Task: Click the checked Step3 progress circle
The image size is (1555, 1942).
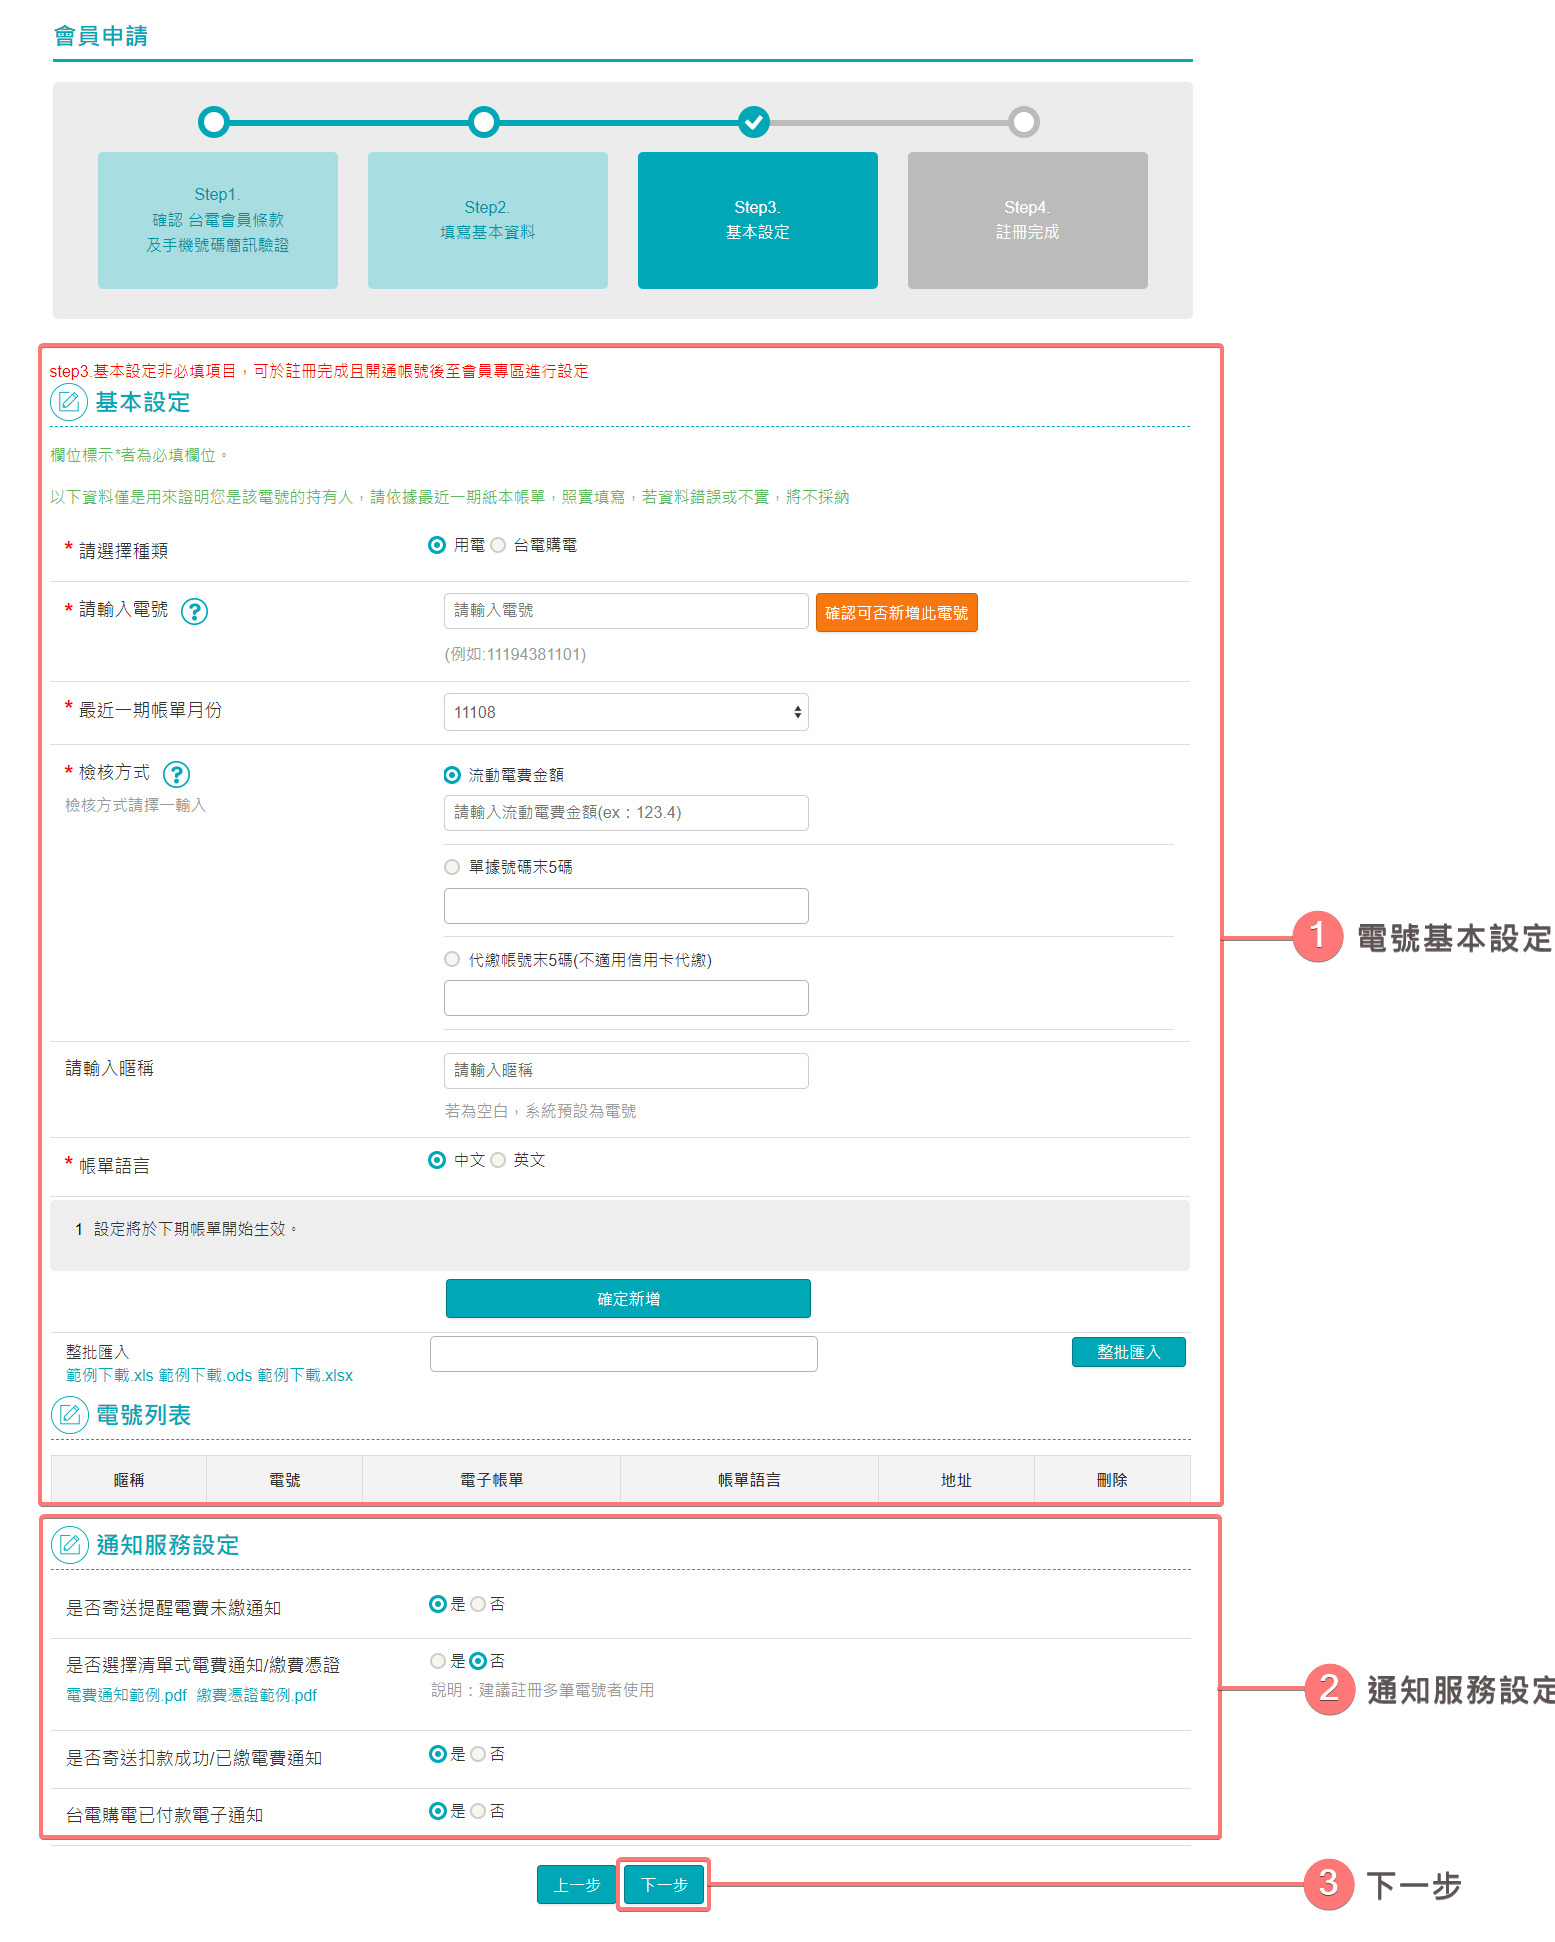Action: point(754,122)
